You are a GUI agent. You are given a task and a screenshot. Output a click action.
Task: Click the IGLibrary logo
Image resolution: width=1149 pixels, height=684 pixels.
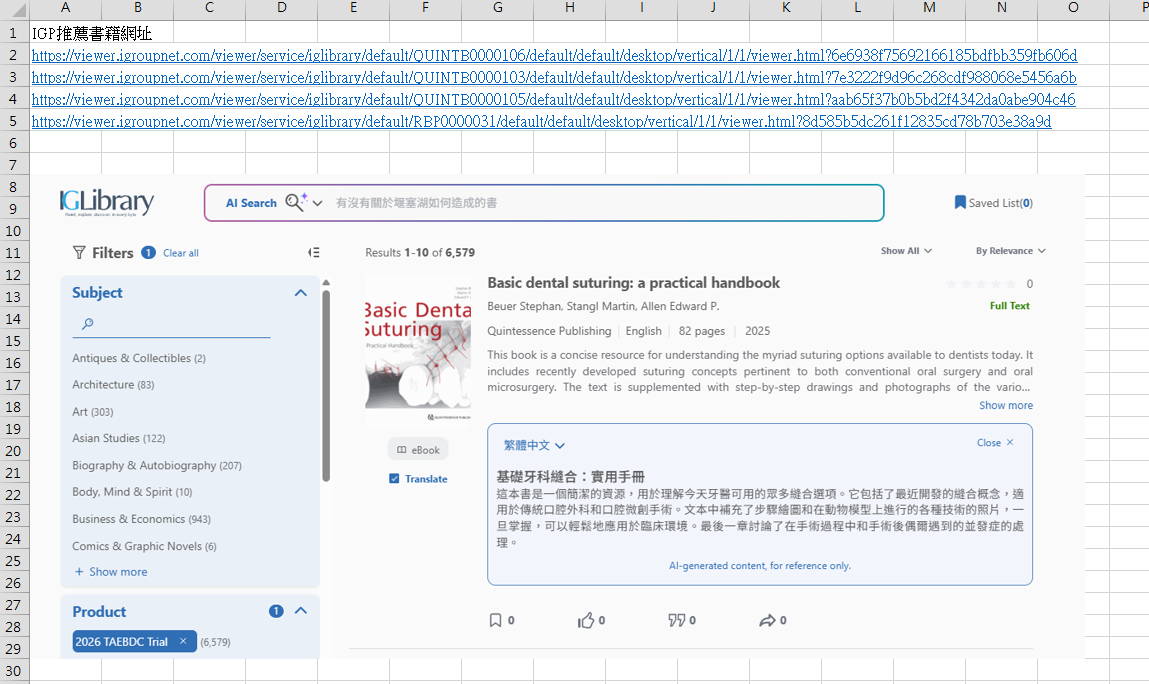107,203
